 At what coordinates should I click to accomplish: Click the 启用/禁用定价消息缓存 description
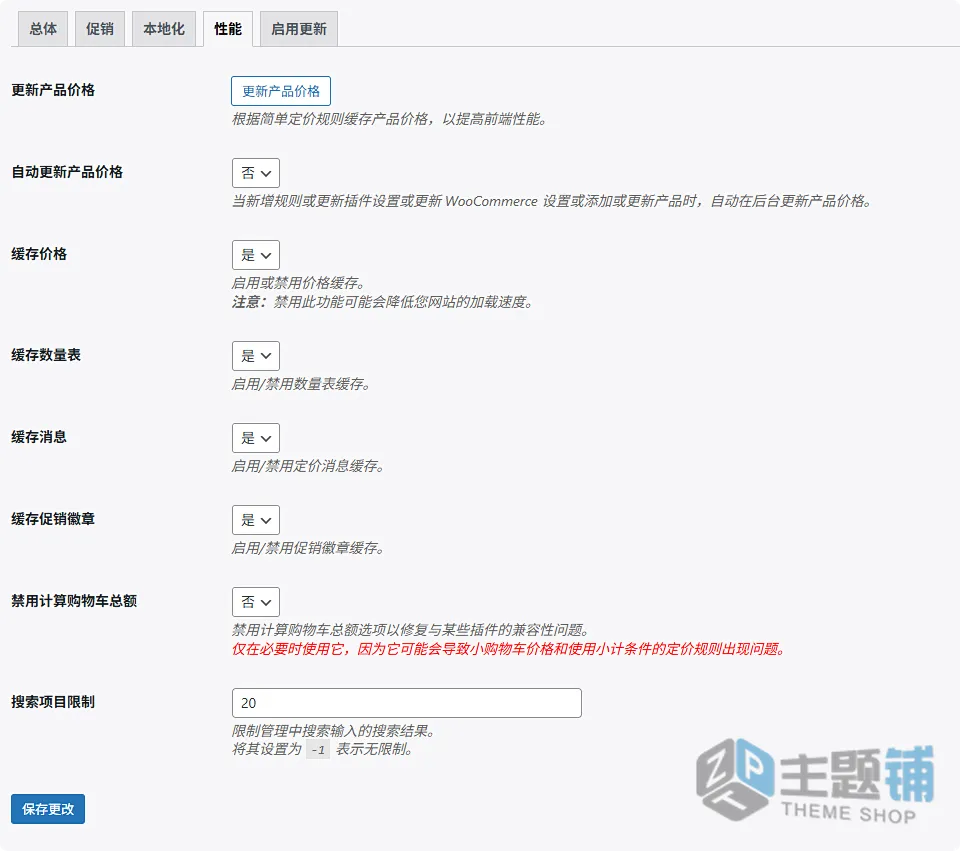309,466
